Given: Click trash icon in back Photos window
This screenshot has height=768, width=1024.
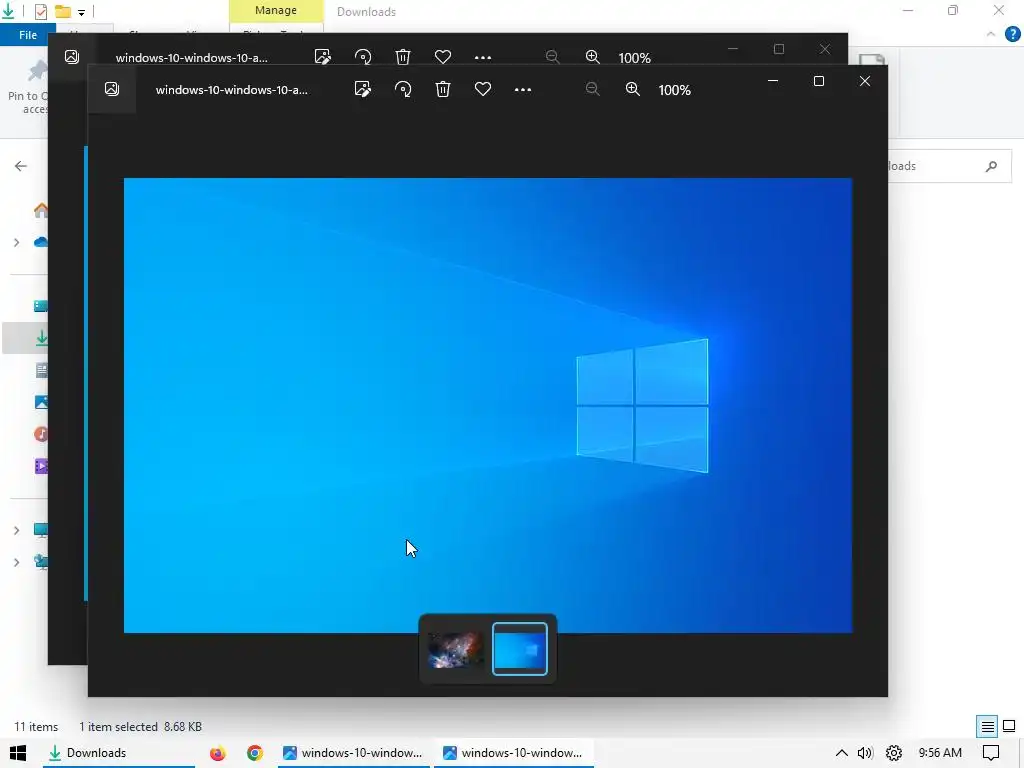Looking at the screenshot, I should point(403,57).
